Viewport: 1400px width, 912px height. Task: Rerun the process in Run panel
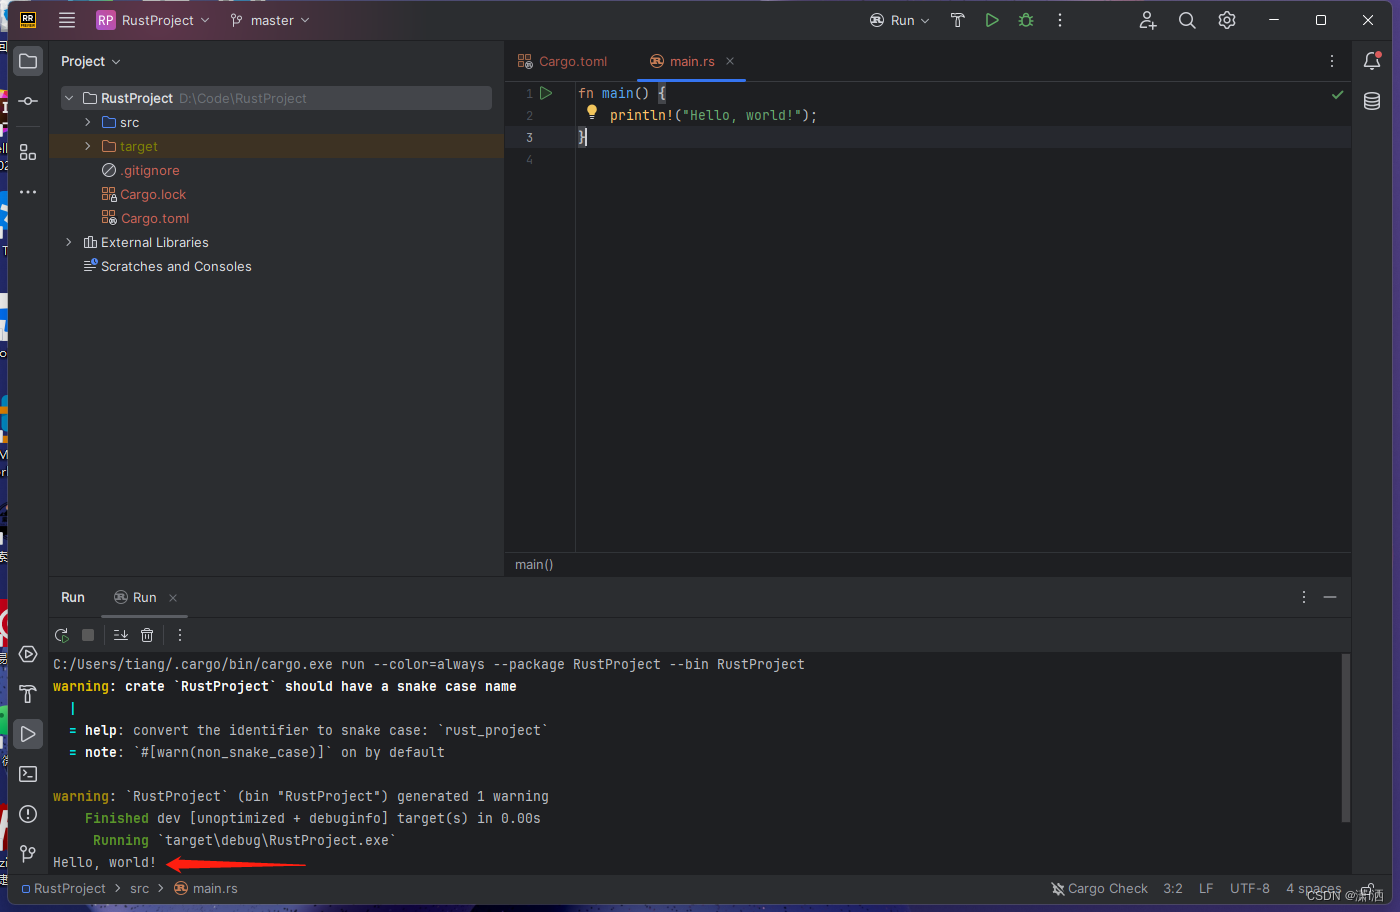click(62, 635)
